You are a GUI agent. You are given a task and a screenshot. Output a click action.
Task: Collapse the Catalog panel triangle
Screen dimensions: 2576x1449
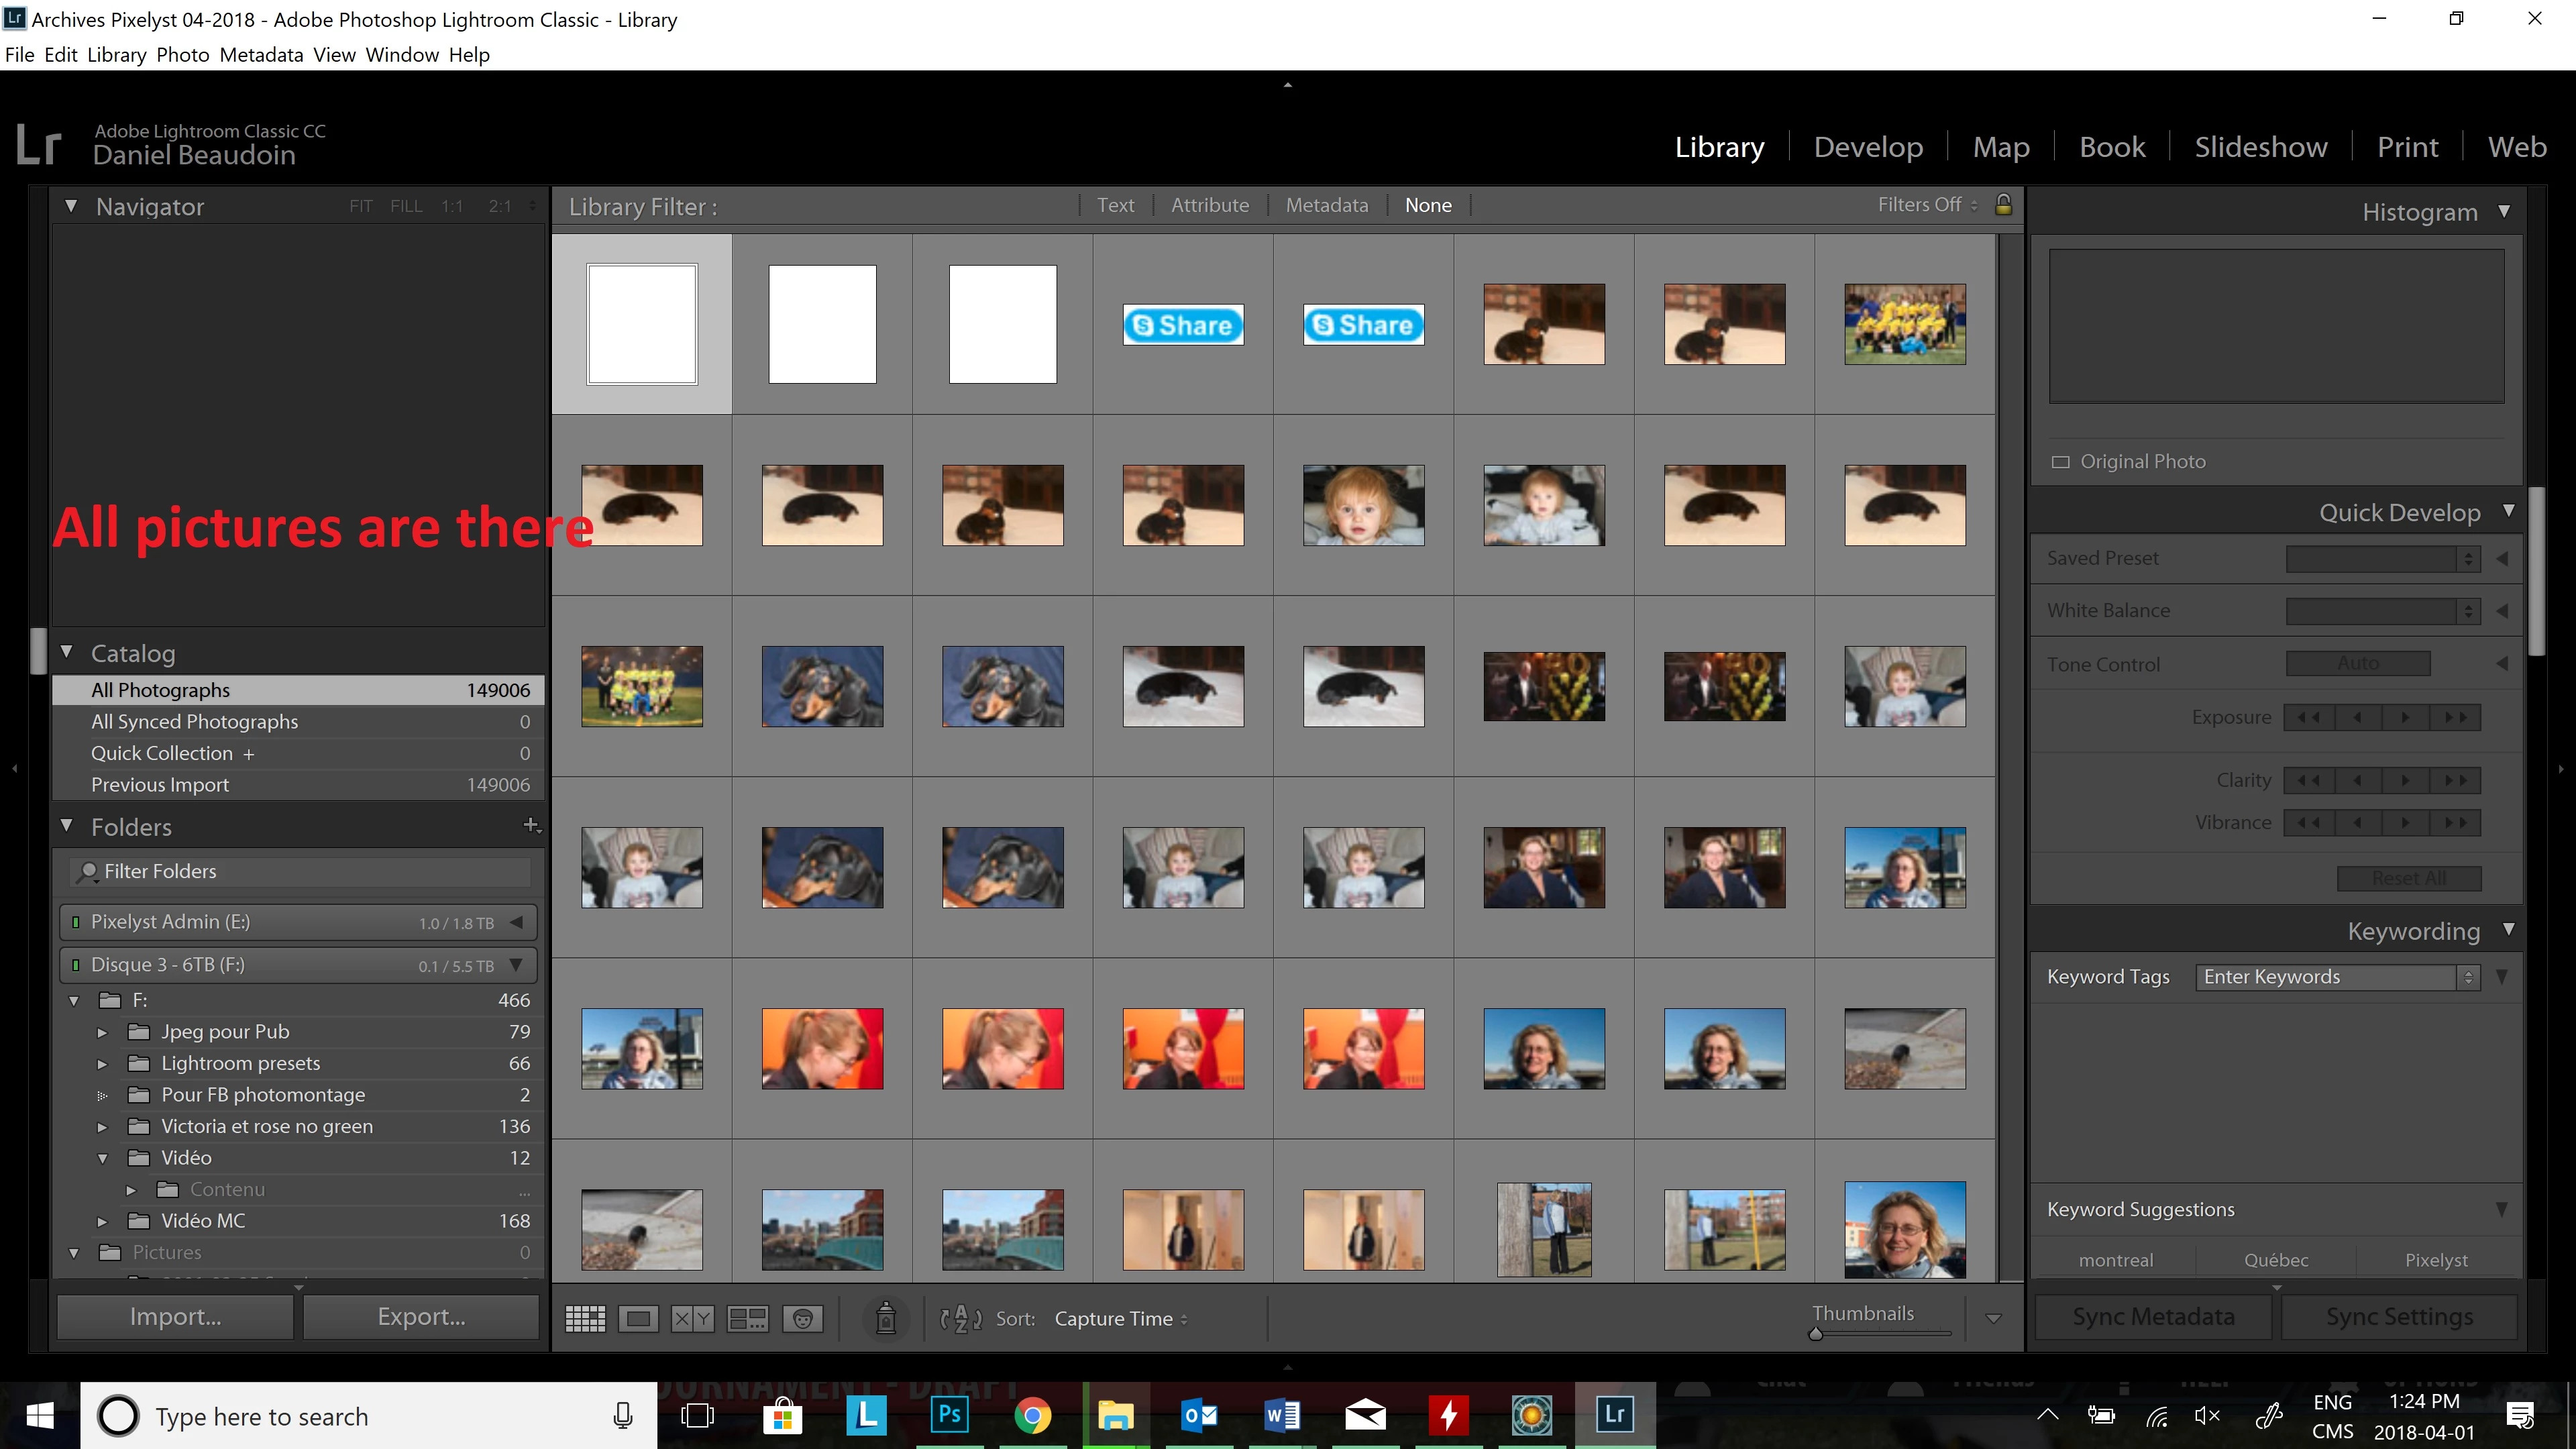point(67,652)
